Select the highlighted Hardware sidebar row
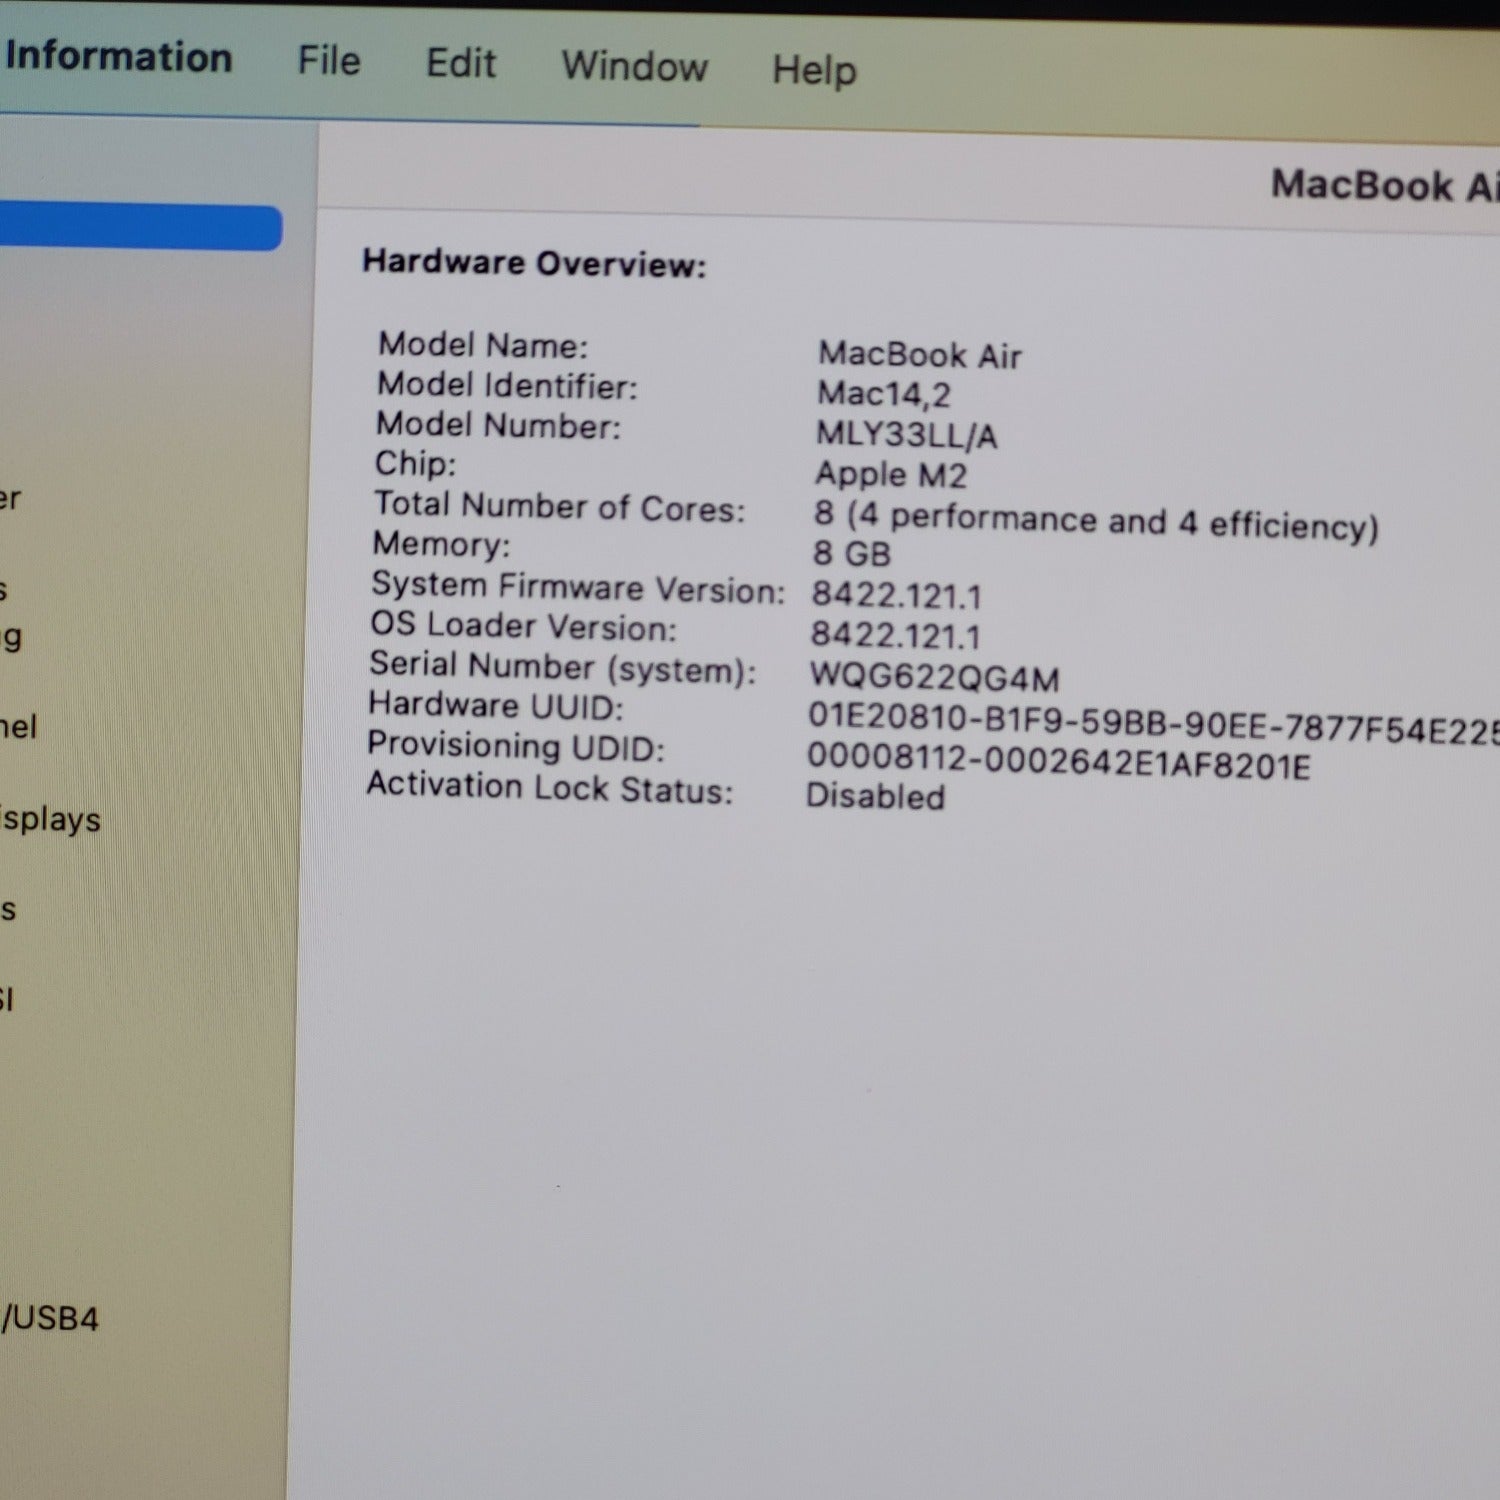 click(140, 227)
